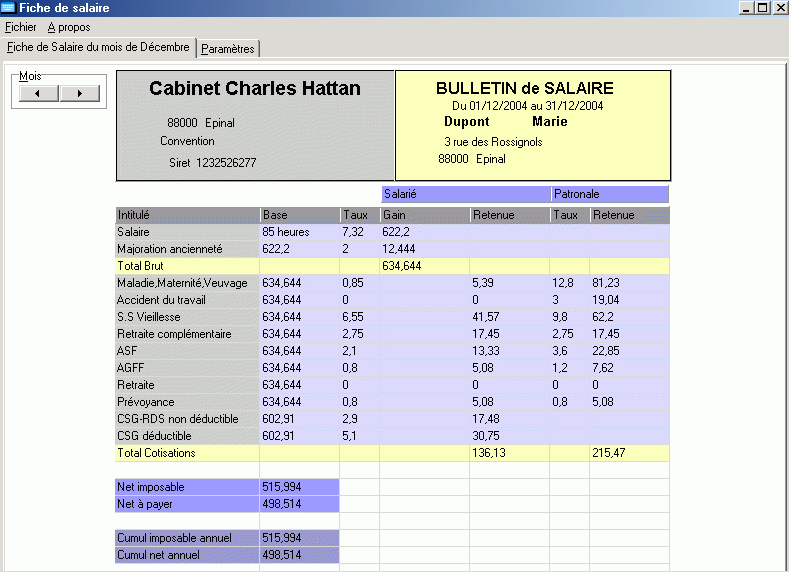Select the S.S Vieillesse row label
The width and height of the screenshot is (789, 572).
tap(187, 317)
